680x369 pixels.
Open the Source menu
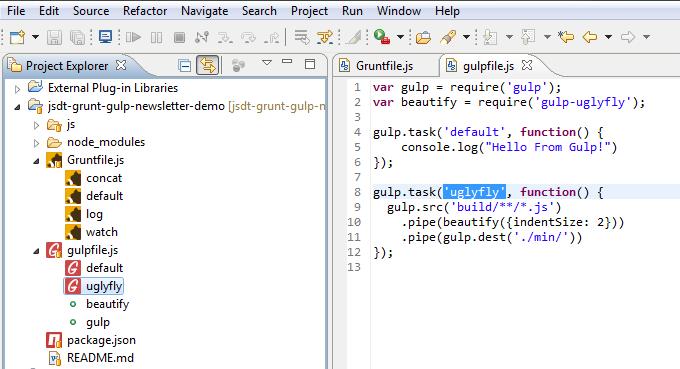[91, 10]
